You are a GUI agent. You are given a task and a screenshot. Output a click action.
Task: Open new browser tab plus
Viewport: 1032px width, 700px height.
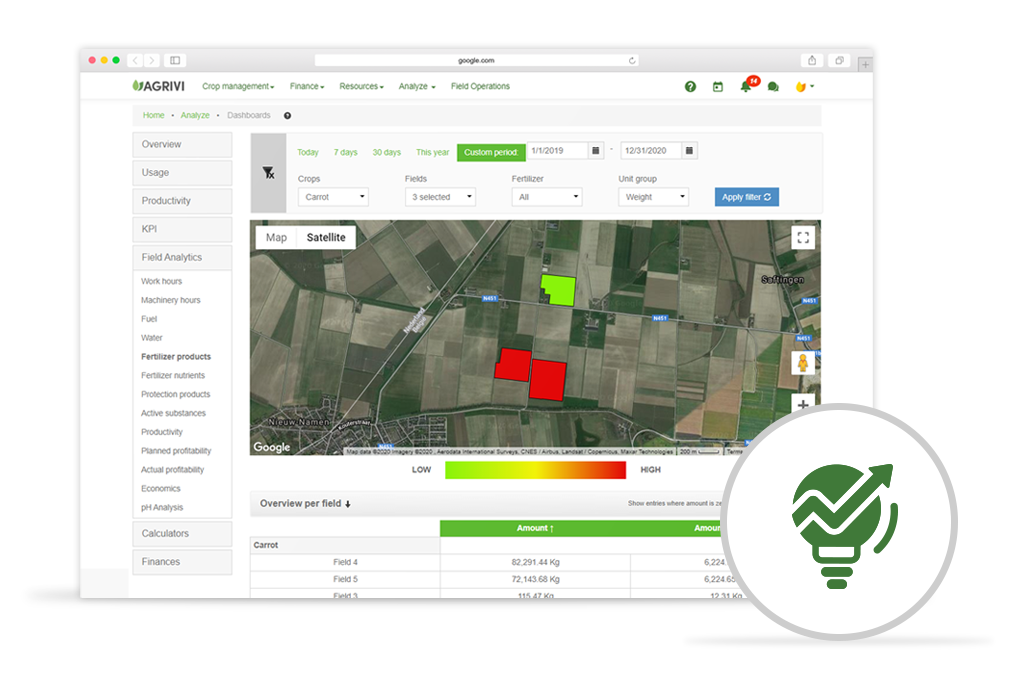865,64
